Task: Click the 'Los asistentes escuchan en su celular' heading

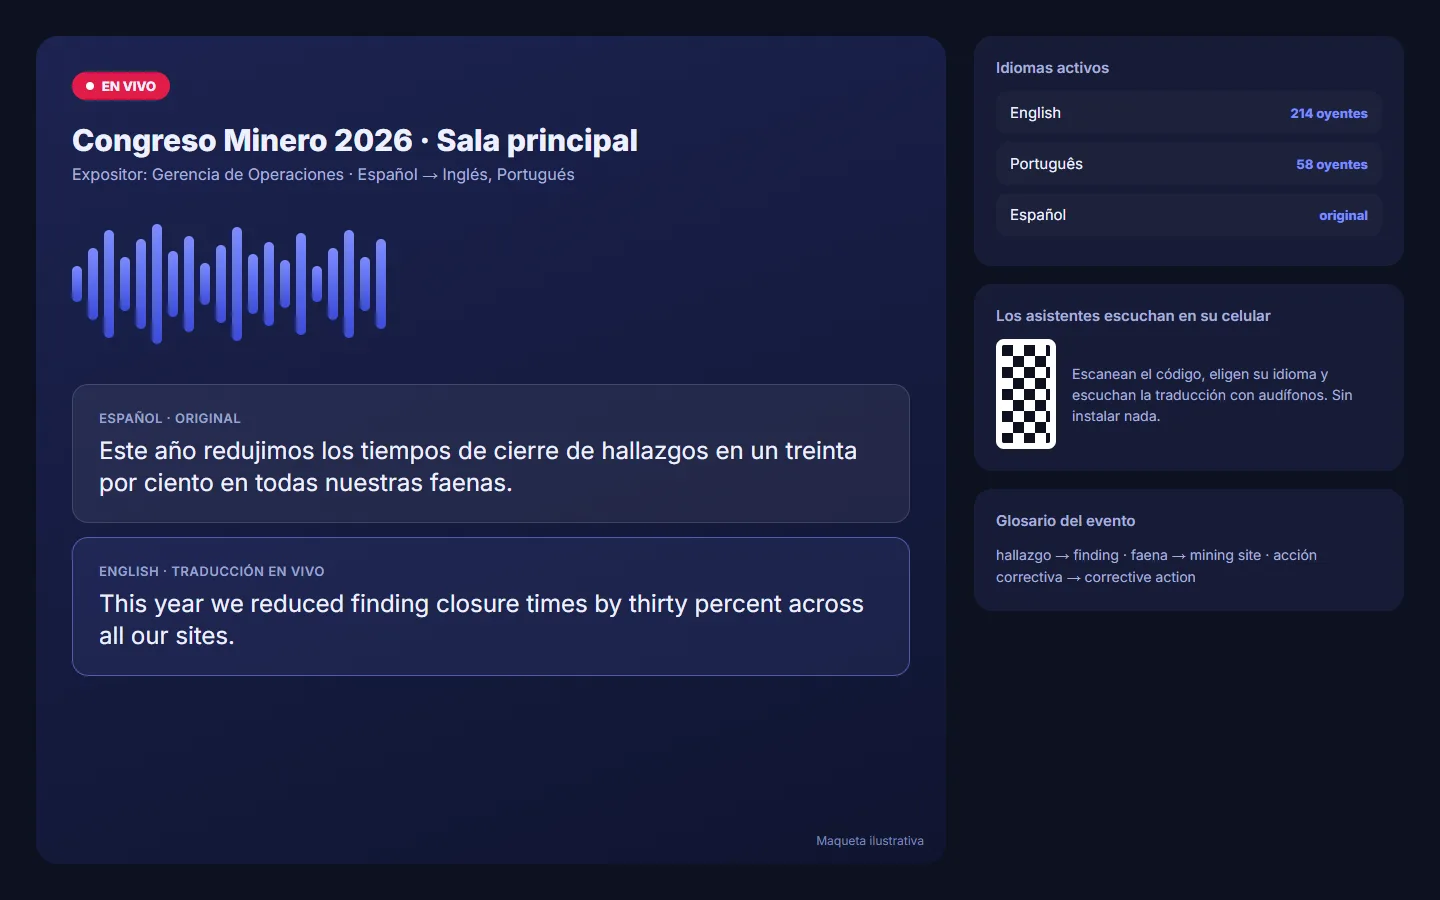Action: (1133, 316)
